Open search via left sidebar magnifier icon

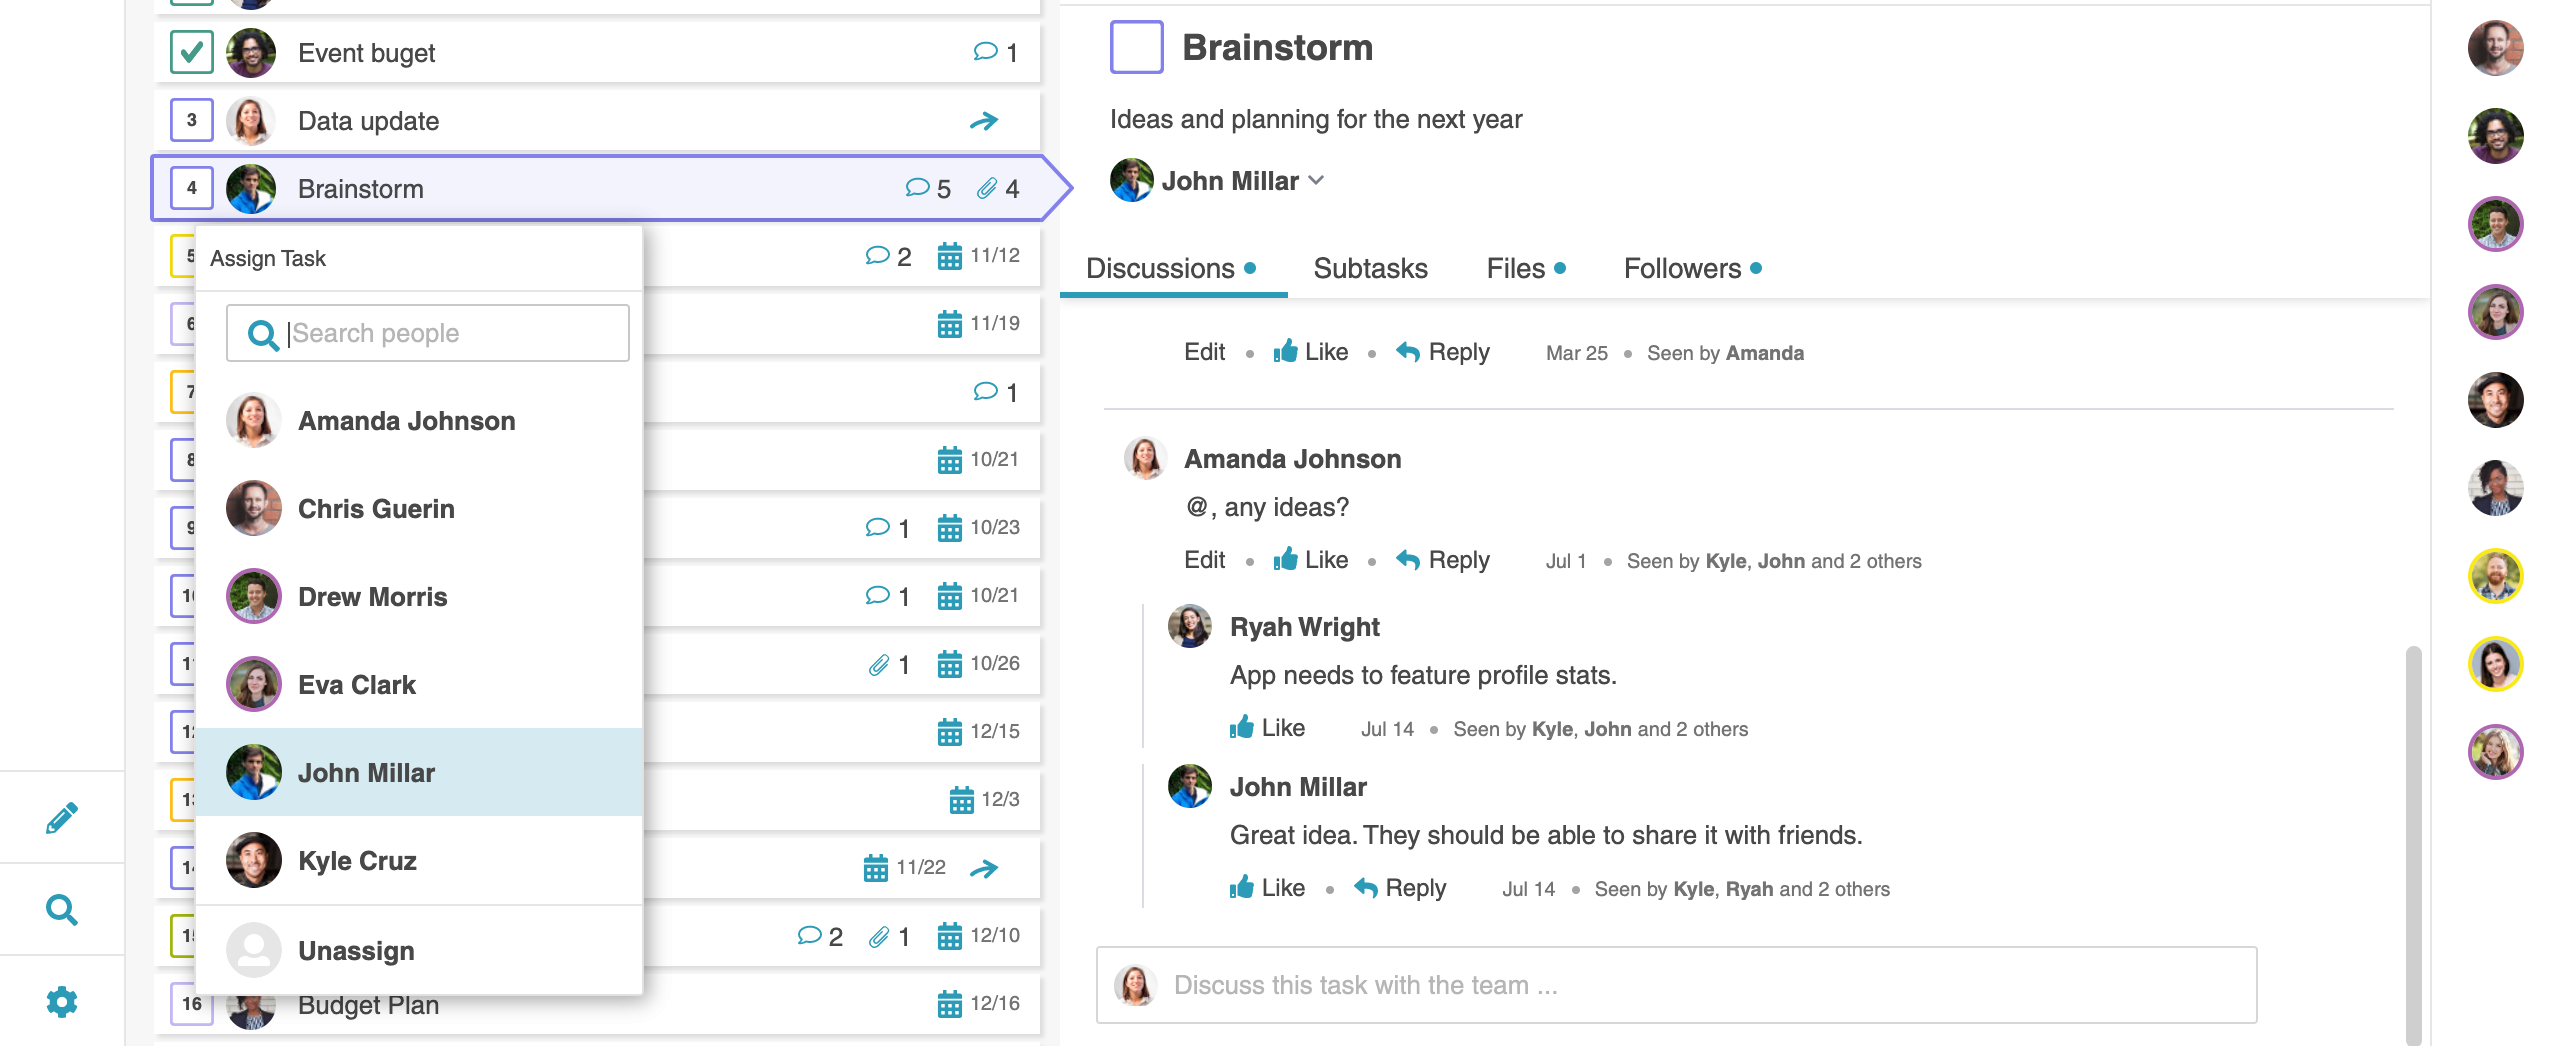[61, 910]
